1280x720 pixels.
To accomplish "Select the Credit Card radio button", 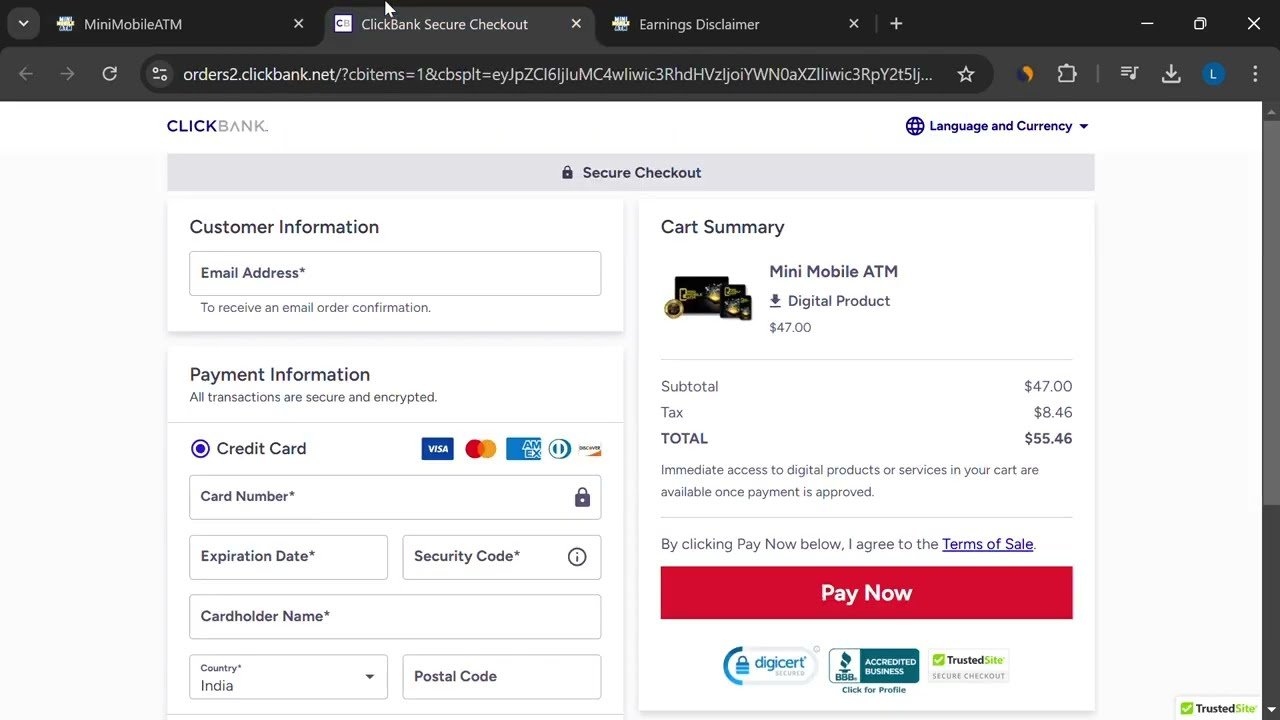I will [200, 449].
